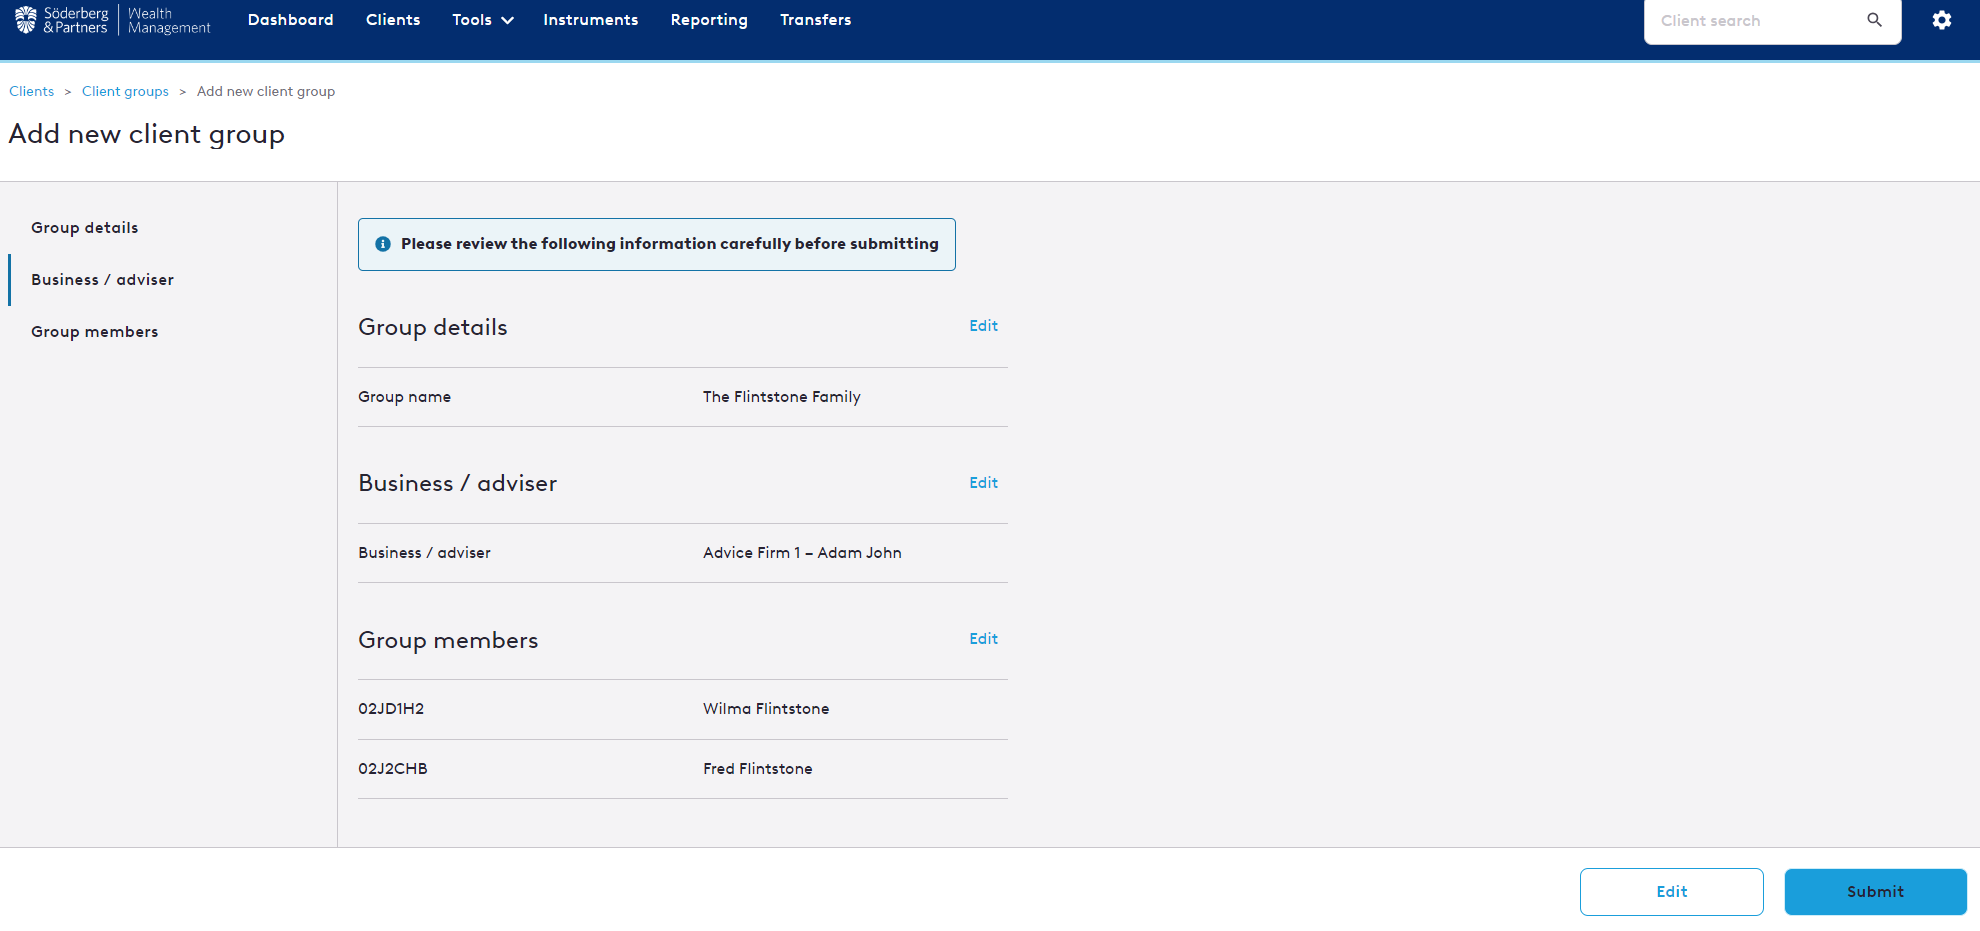Go to Clients in the navigation bar
1980x931 pixels.
392,20
